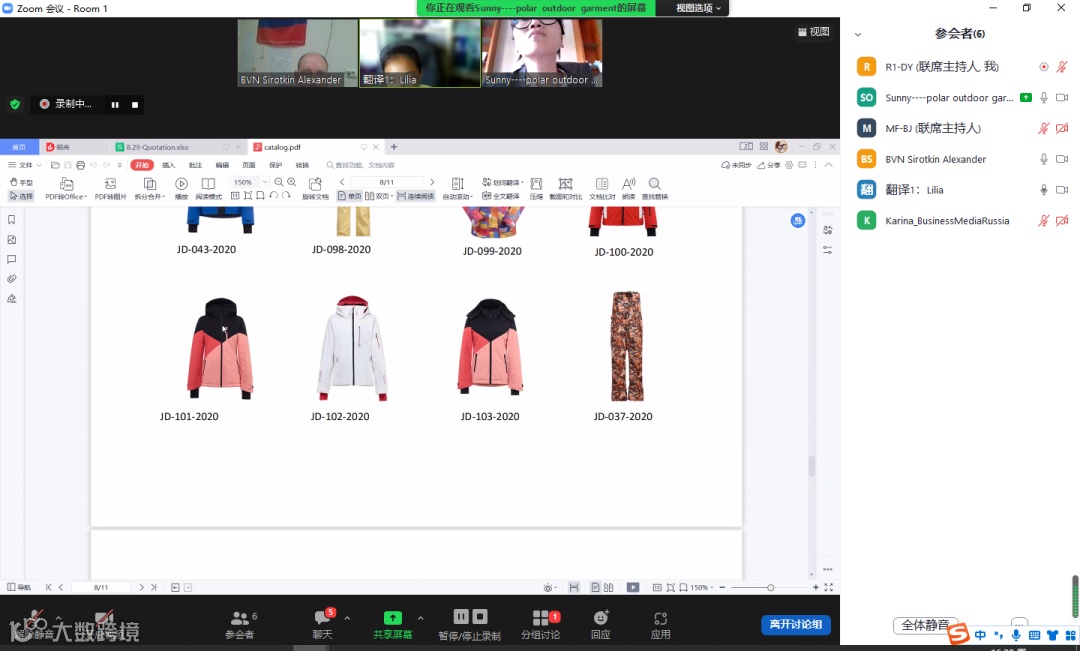Click the 8/11 page number field in toolbar
The height and width of the screenshot is (651, 1080).
point(386,183)
